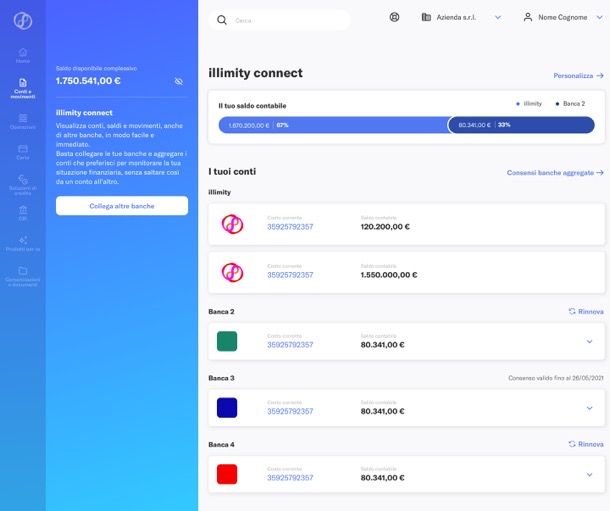Open Soluzioni di credito sidebar item

[x=23, y=185]
